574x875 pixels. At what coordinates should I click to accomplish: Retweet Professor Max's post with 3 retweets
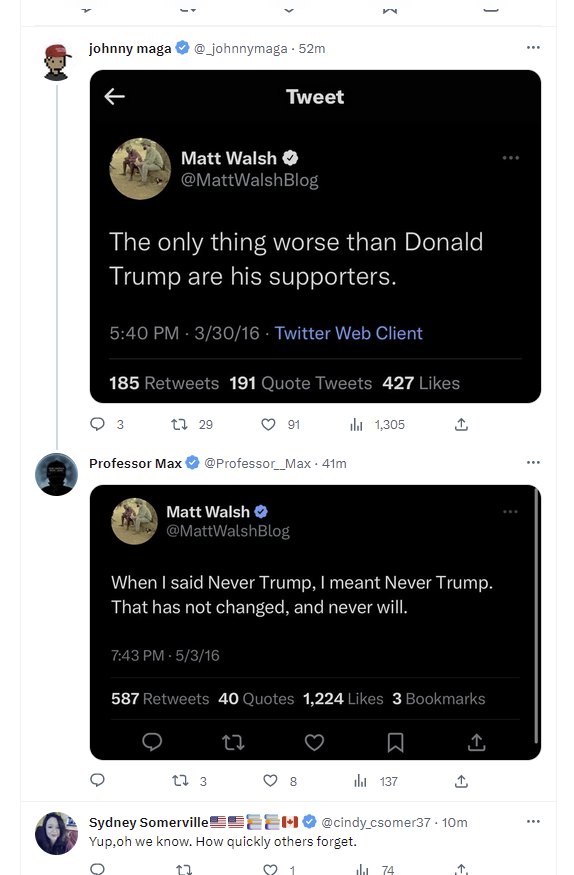tap(180, 781)
